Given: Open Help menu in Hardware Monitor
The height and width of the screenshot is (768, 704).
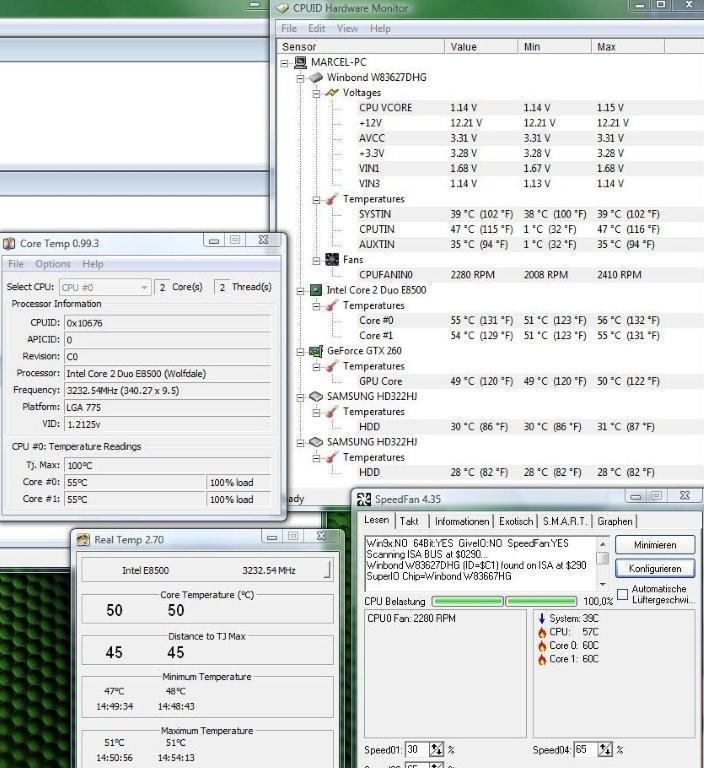Looking at the screenshot, I should point(380,28).
